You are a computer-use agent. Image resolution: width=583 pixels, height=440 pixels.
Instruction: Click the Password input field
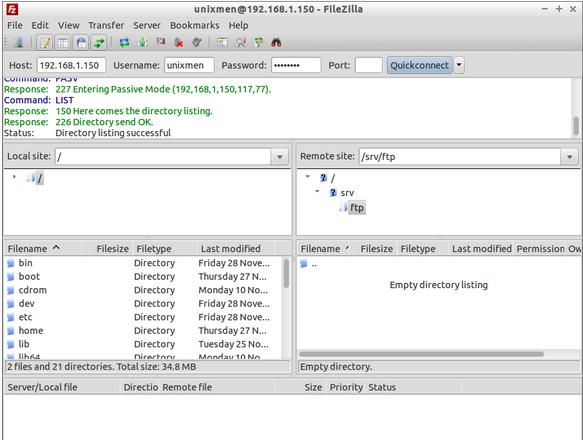[296, 65]
